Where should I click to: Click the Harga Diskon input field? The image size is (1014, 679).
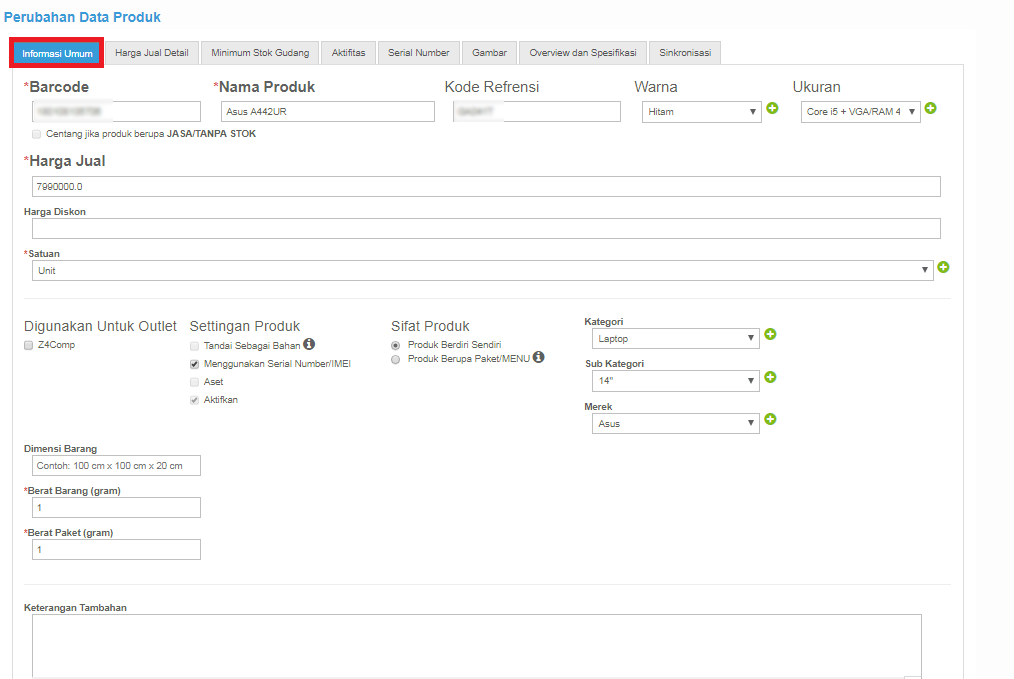(x=486, y=229)
